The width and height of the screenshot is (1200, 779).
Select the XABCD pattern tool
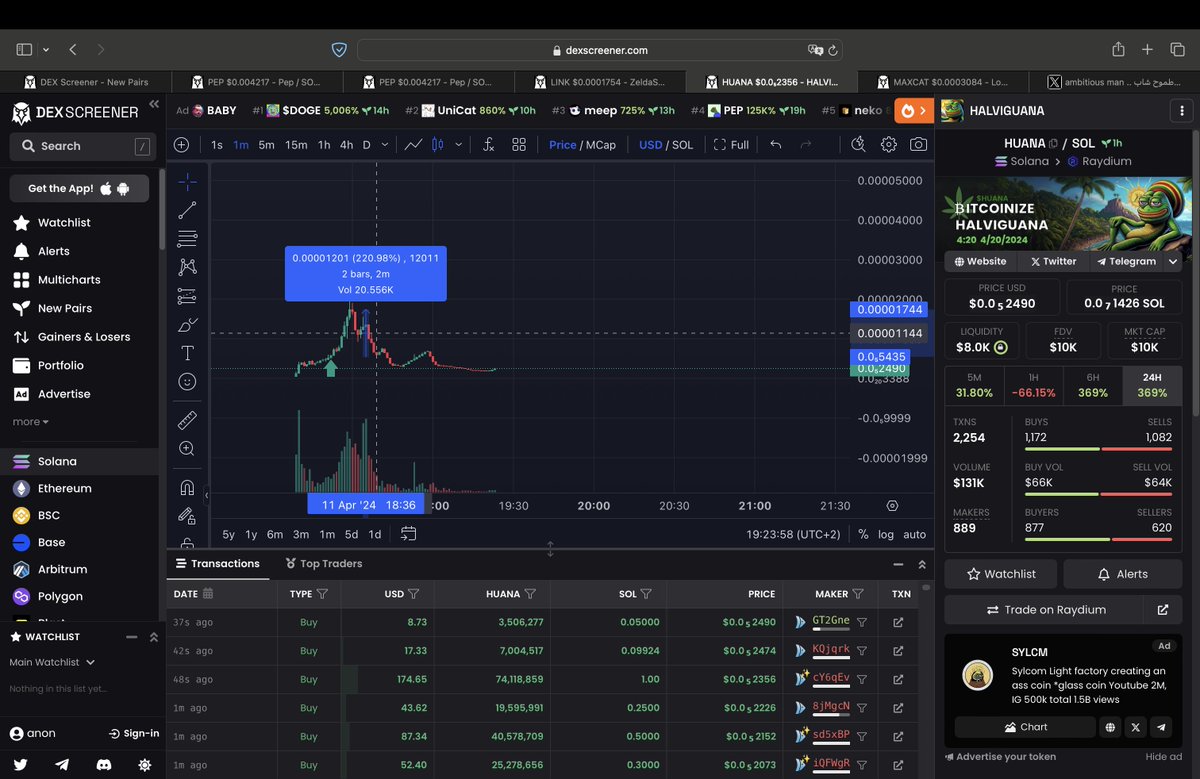coord(187,267)
